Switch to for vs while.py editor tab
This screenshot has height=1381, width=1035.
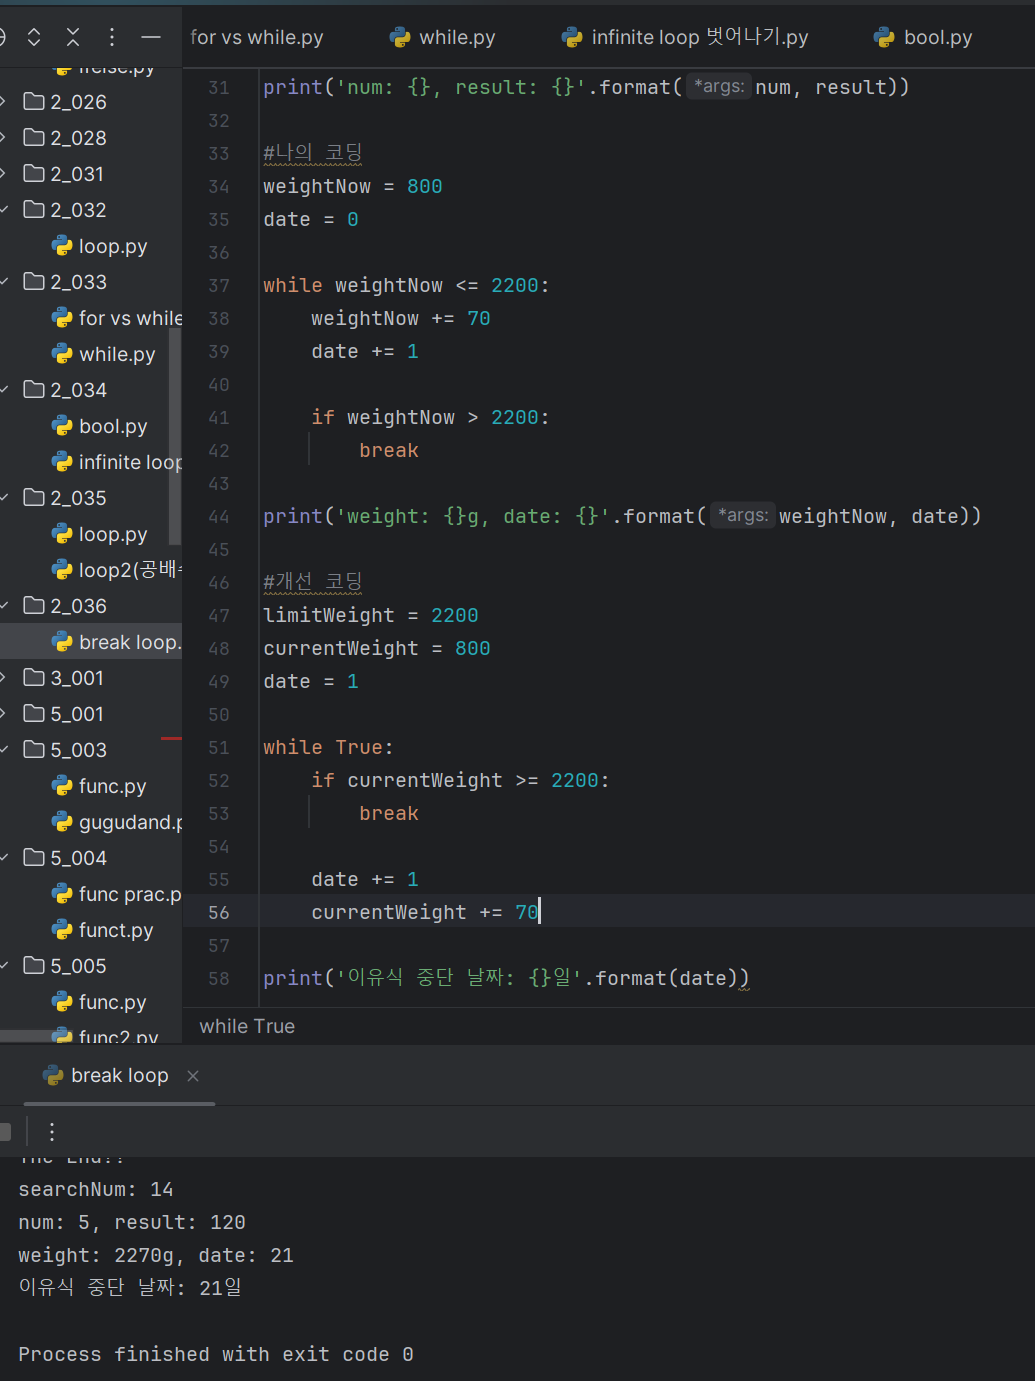click(257, 37)
